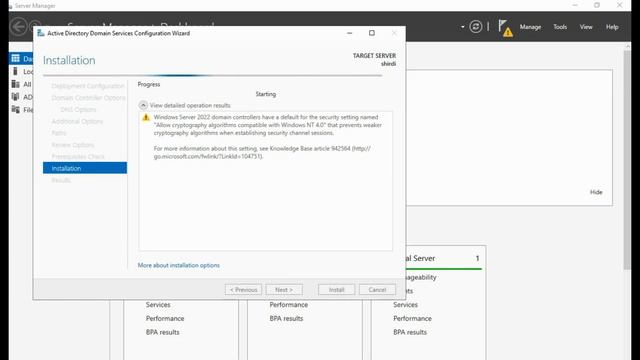Viewport: 640px width, 360px height.
Task: Click the Starting progress status text
Action: click(266, 94)
